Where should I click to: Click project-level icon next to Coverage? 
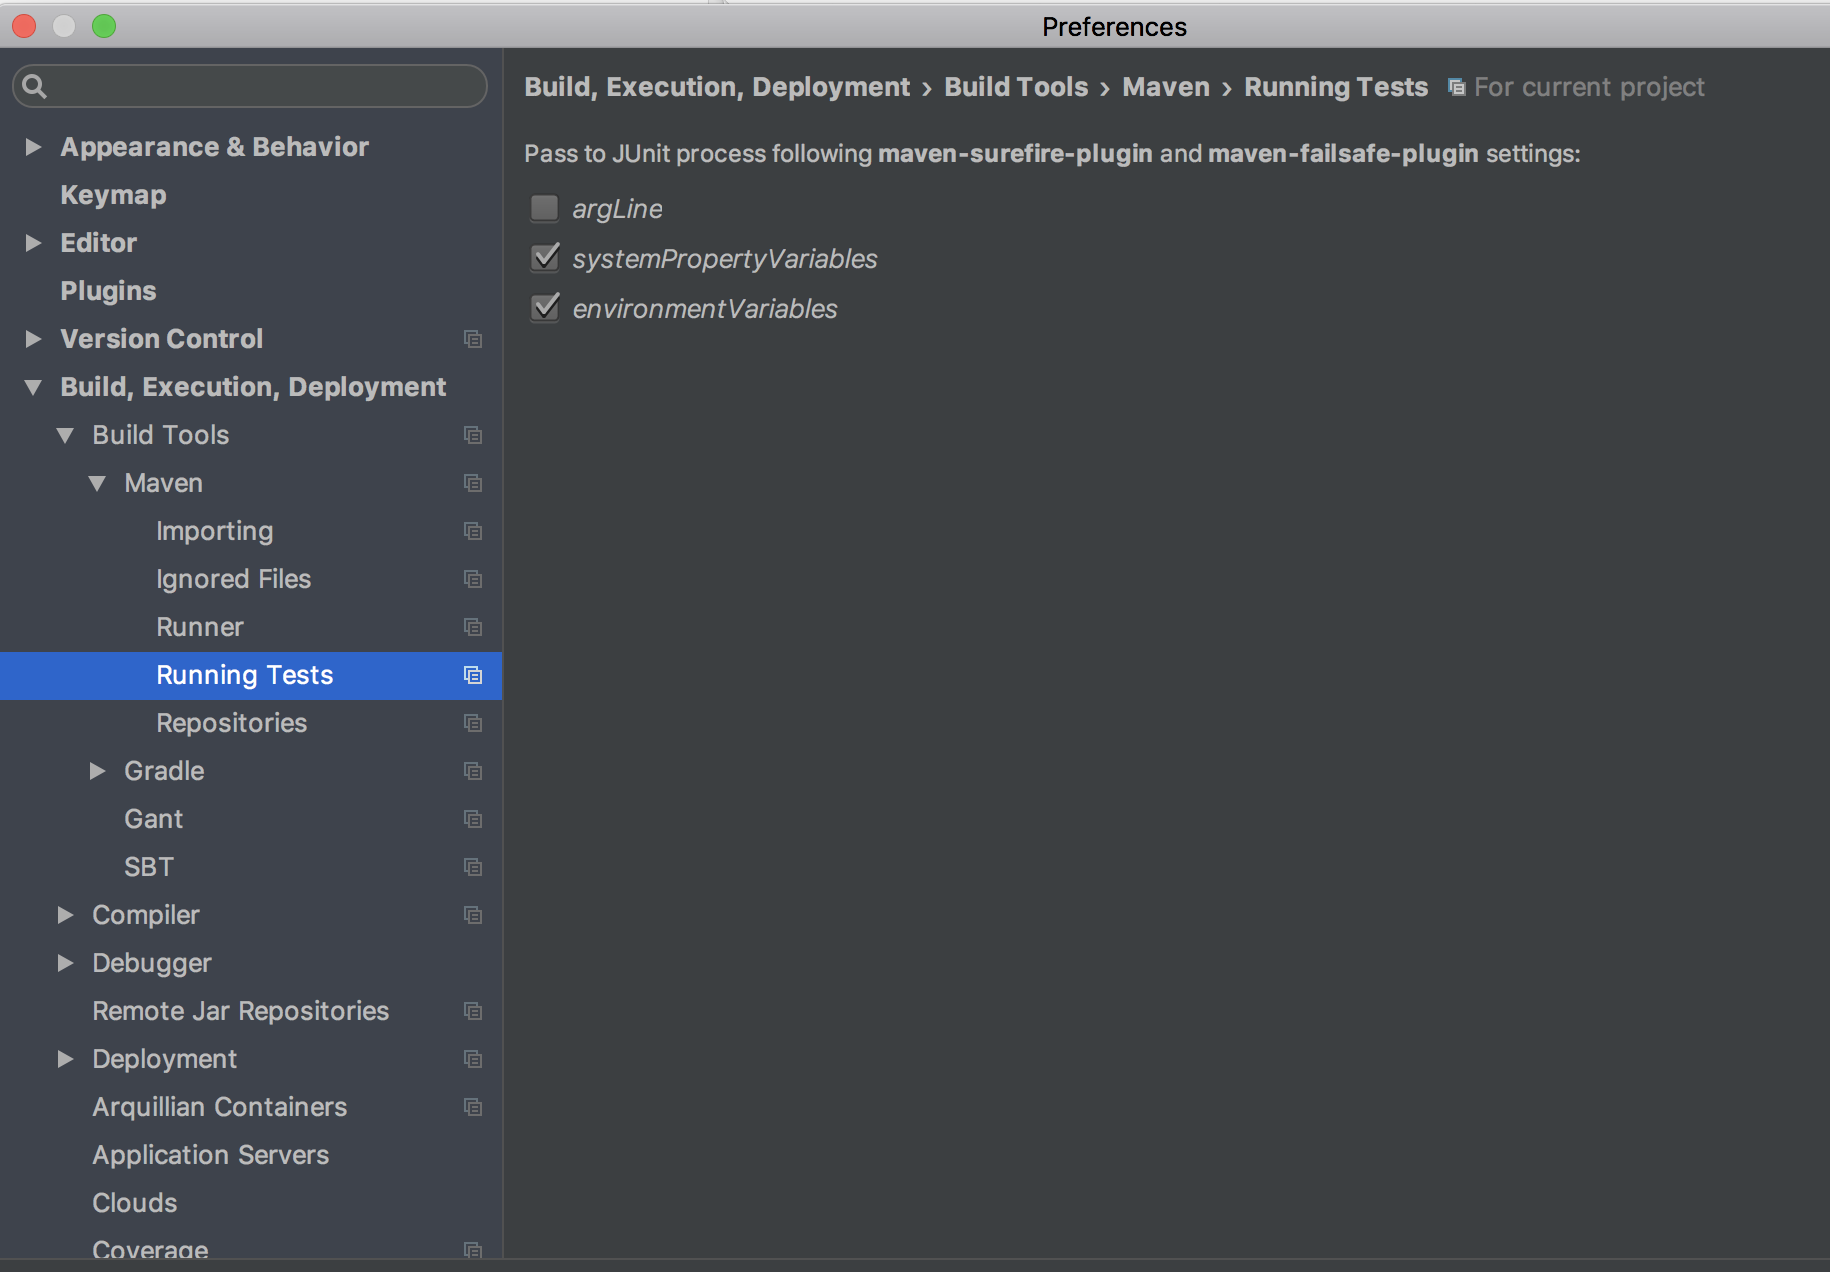click(x=473, y=1249)
